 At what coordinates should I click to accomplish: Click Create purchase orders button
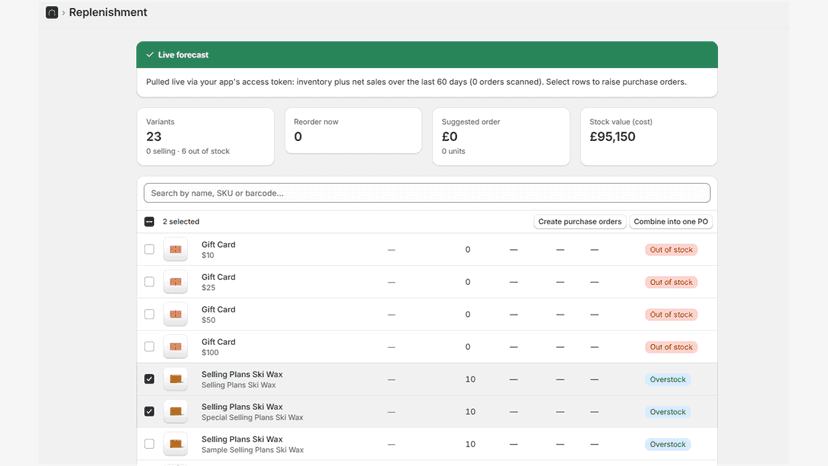pos(580,221)
